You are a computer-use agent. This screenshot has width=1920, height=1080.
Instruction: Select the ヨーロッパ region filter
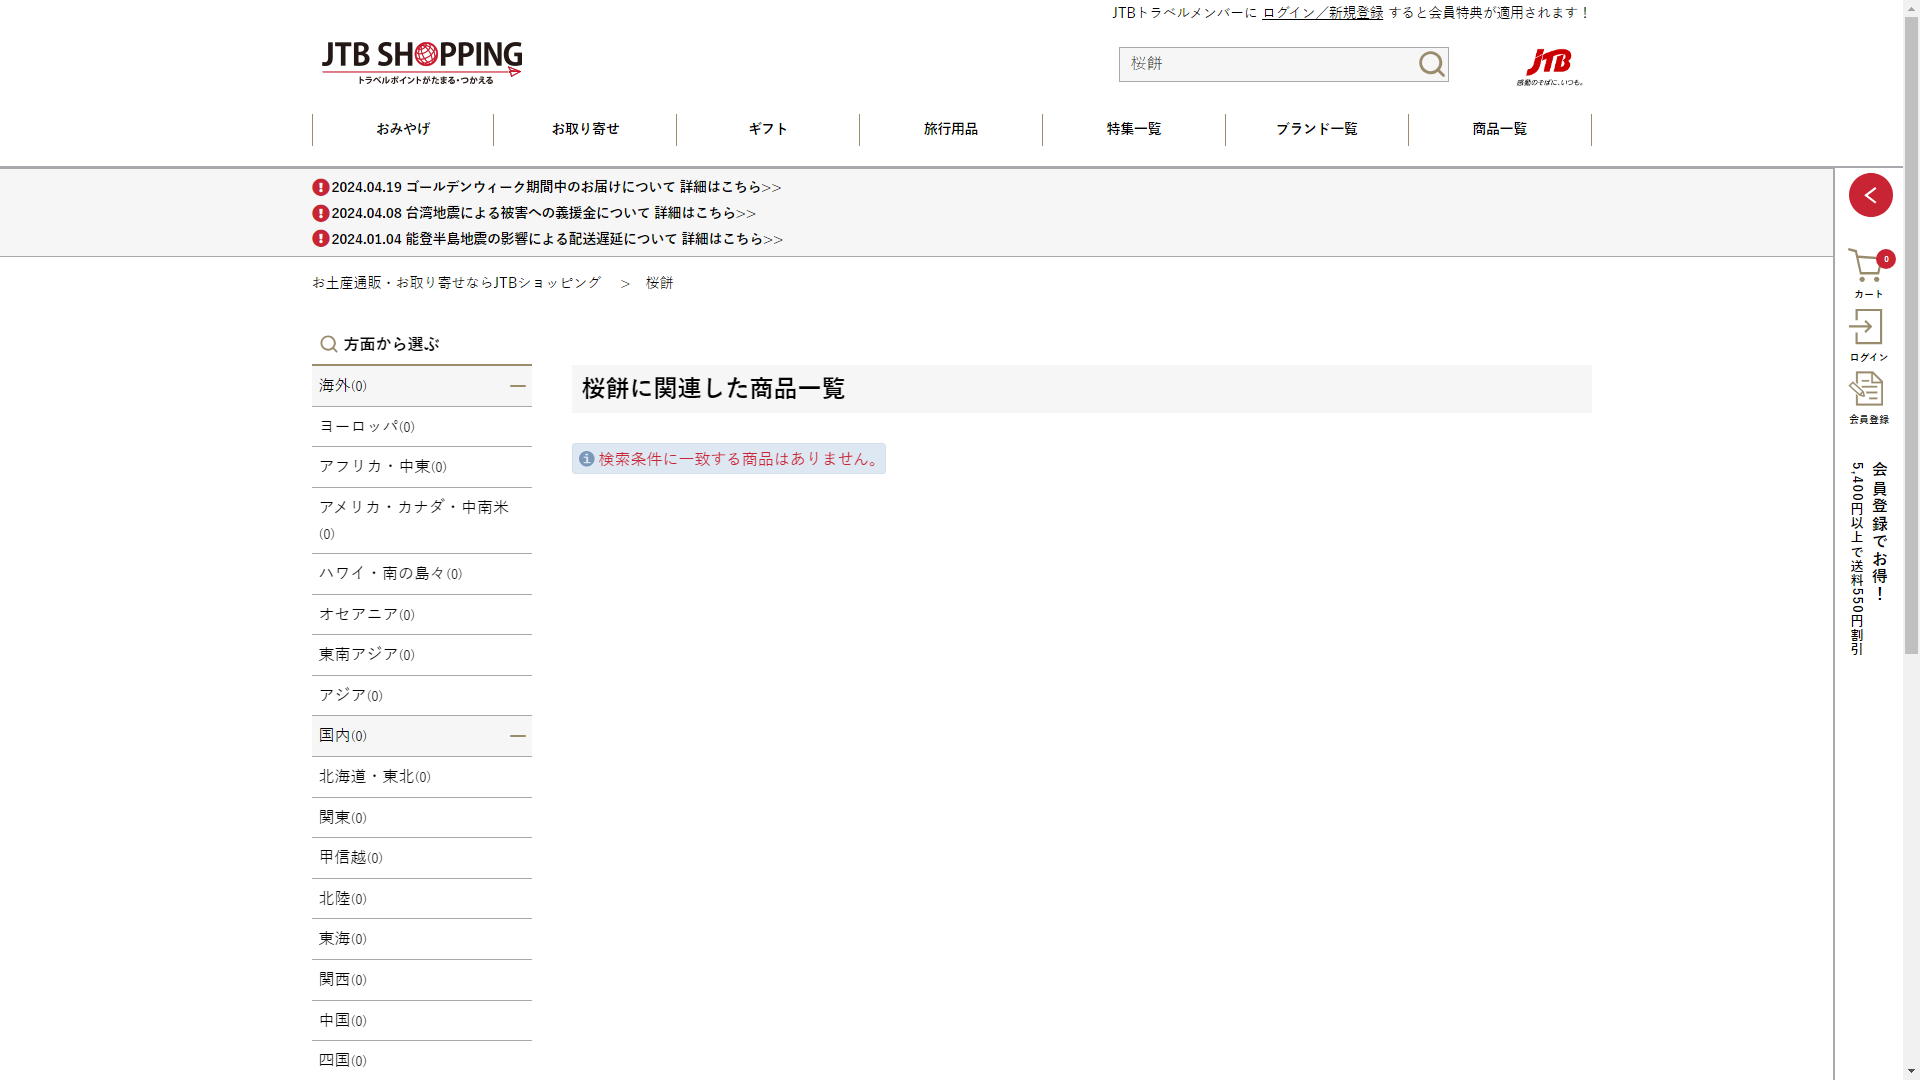coord(366,426)
